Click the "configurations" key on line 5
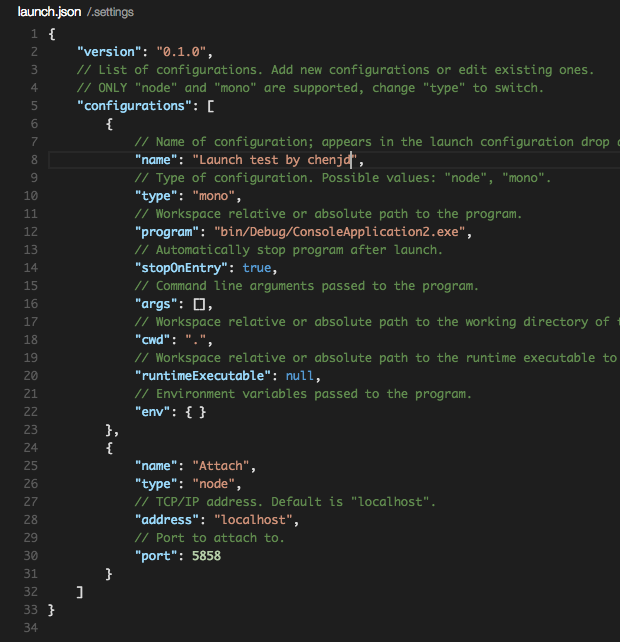Viewport: 620px width, 642px height. tap(134, 106)
